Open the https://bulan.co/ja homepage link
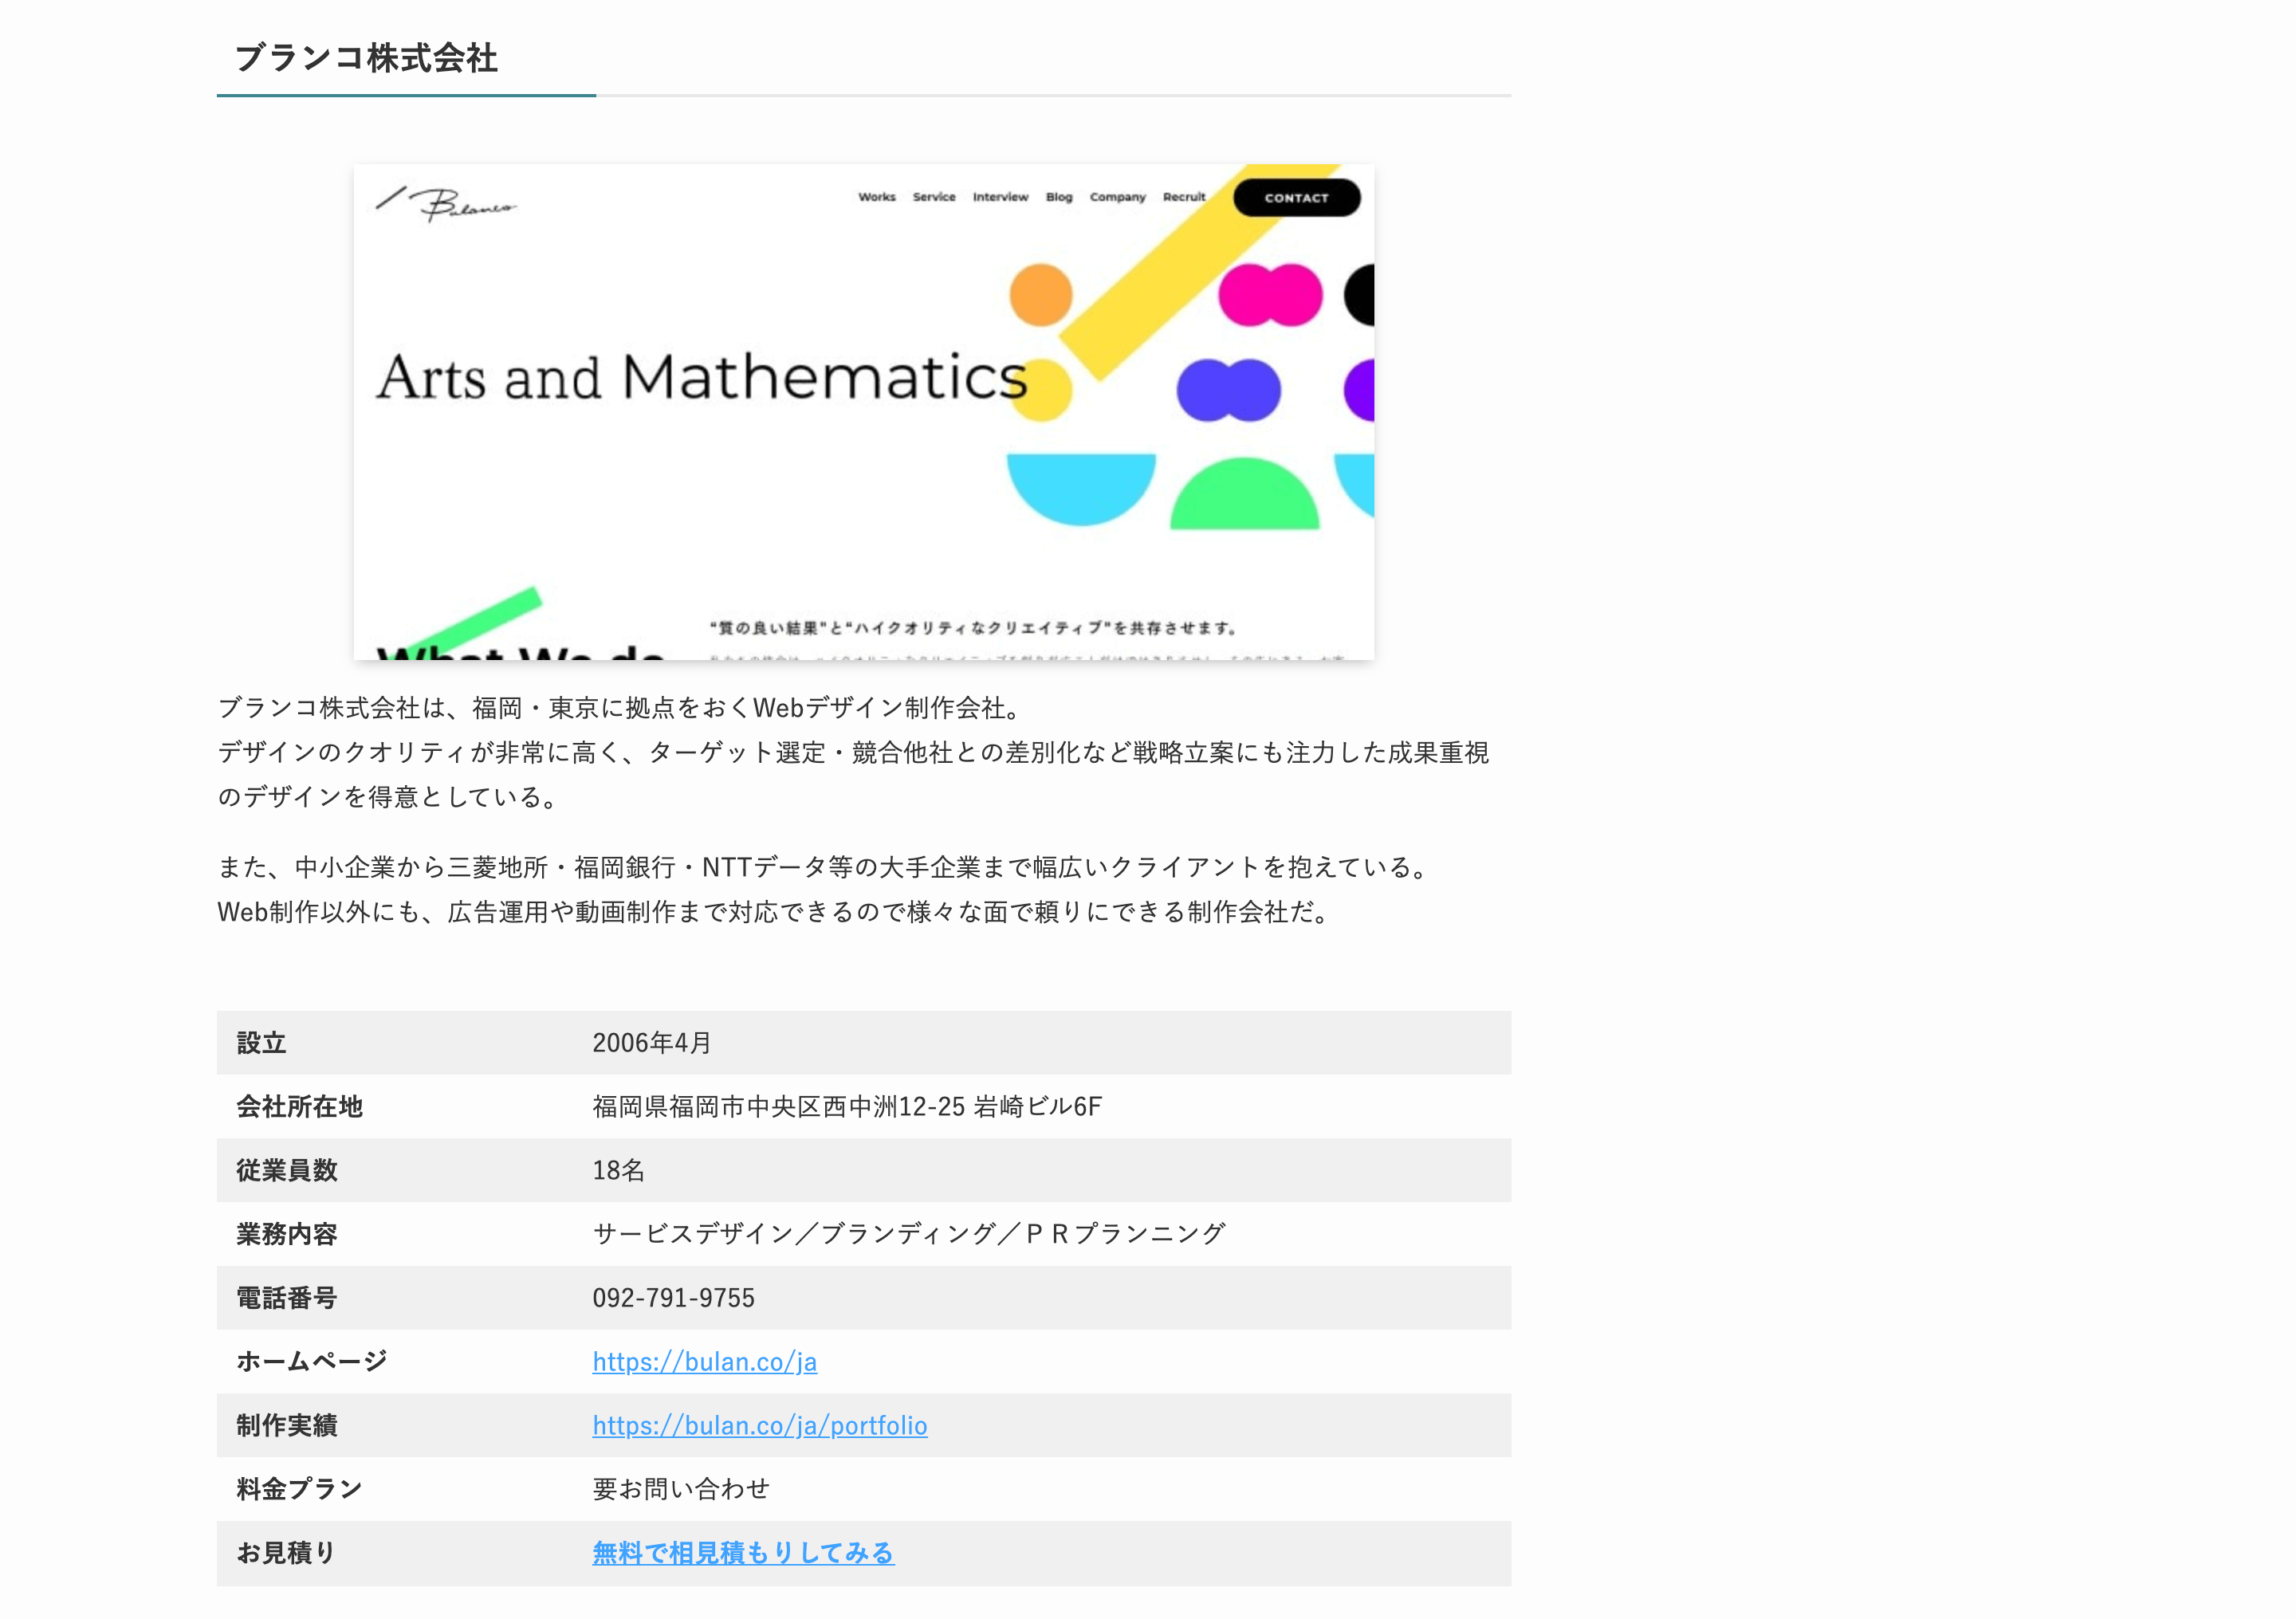 [x=704, y=1361]
